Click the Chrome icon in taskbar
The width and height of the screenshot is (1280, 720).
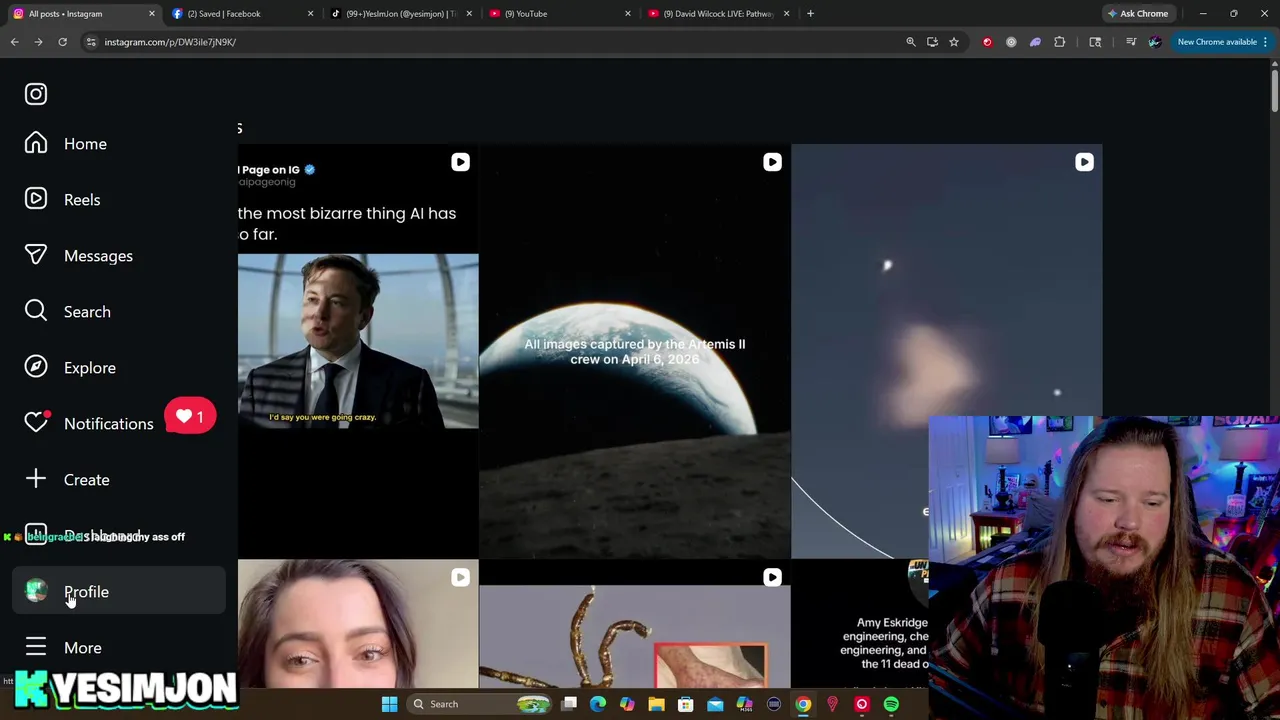coord(803,704)
